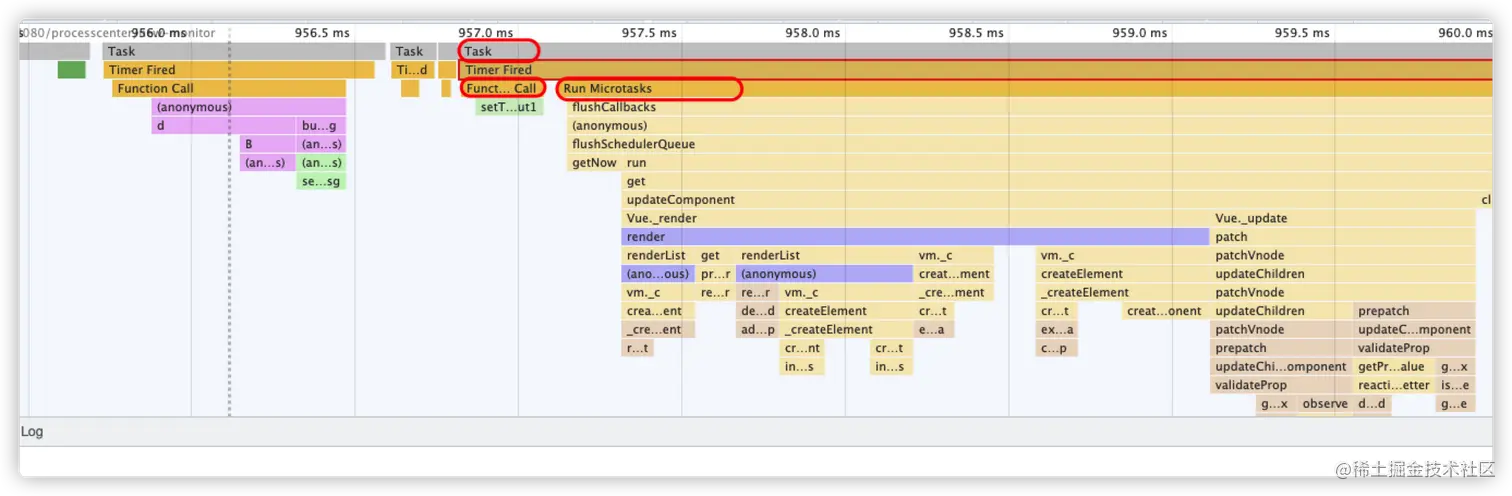Select the 'g...x' block left of observe
The image size is (1512, 496).
point(1275,403)
